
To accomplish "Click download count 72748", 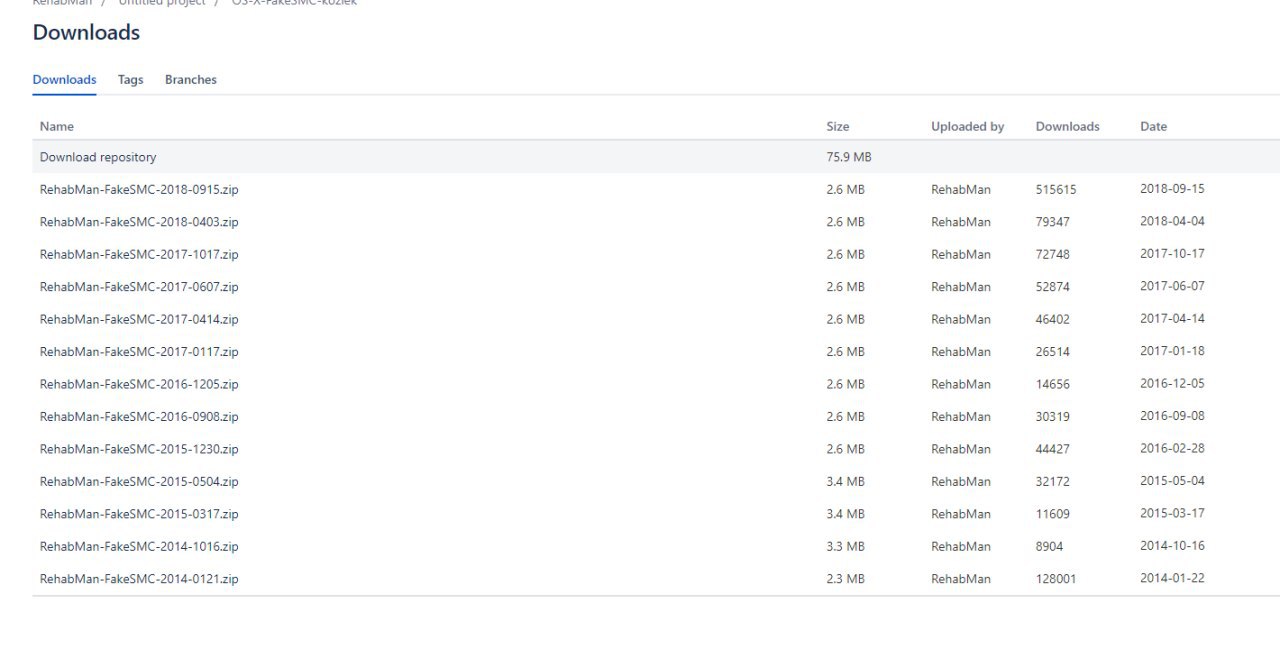I will (x=1053, y=254).
